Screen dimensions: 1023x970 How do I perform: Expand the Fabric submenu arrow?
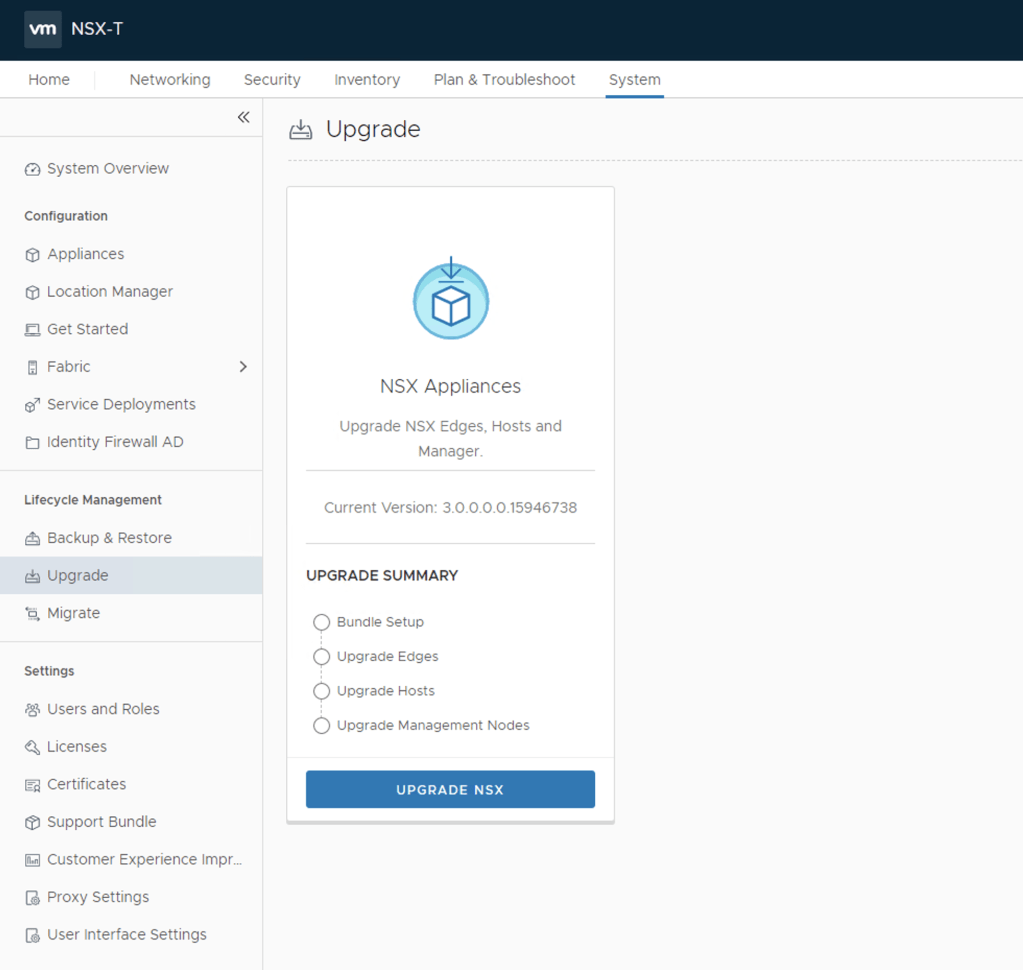pyautogui.click(x=243, y=367)
